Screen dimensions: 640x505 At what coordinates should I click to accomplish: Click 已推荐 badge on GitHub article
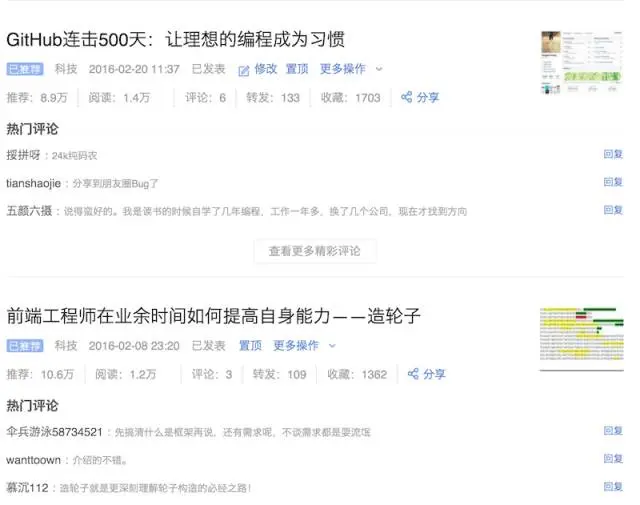pyautogui.click(x=25, y=69)
